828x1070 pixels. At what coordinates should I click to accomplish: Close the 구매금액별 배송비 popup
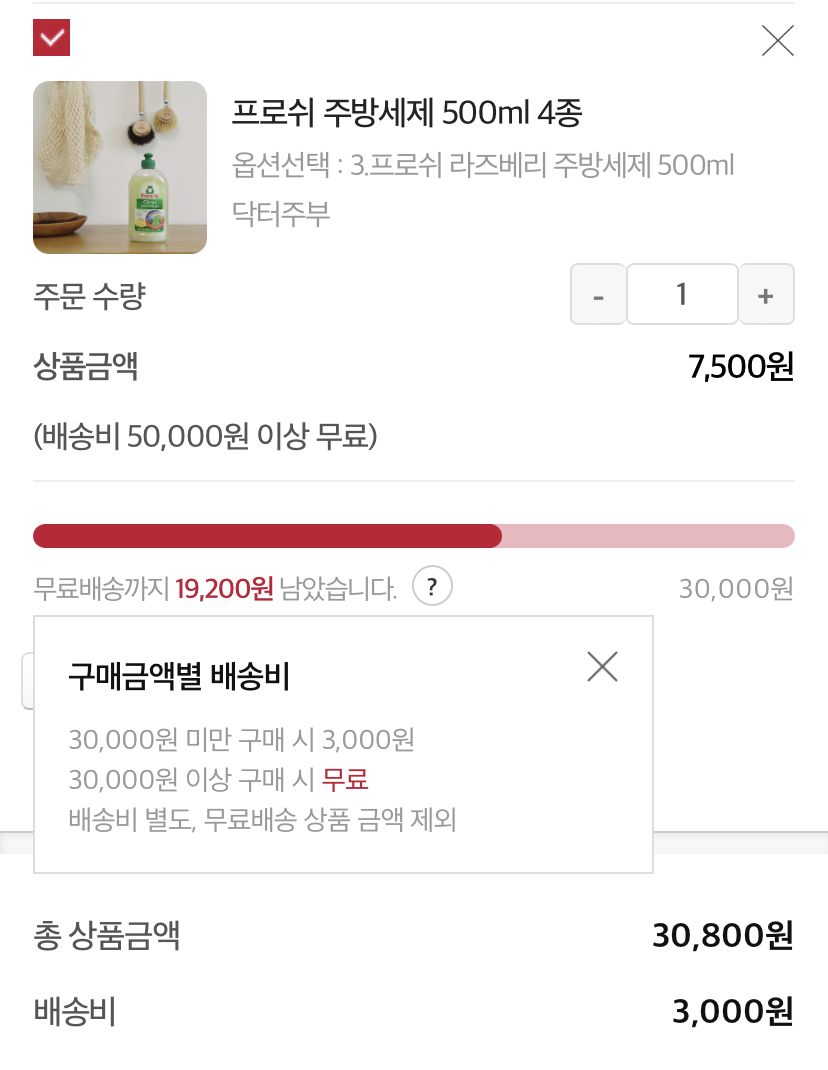pos(602,667)
